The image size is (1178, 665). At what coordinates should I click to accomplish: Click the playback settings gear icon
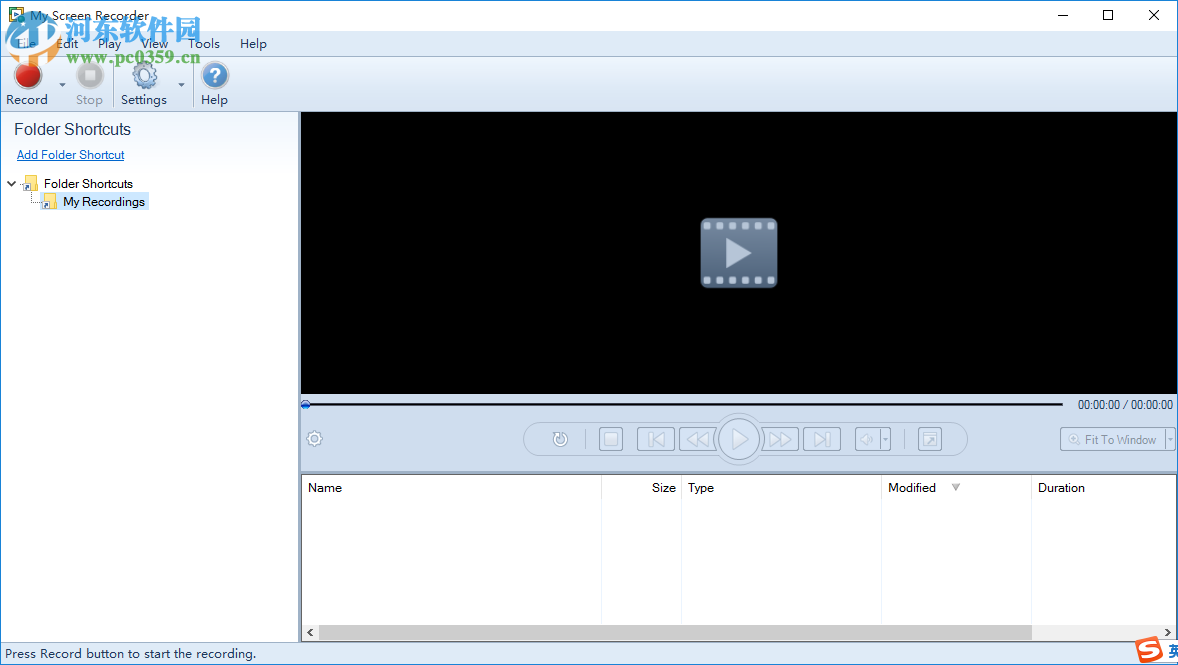tap(314, 438)
